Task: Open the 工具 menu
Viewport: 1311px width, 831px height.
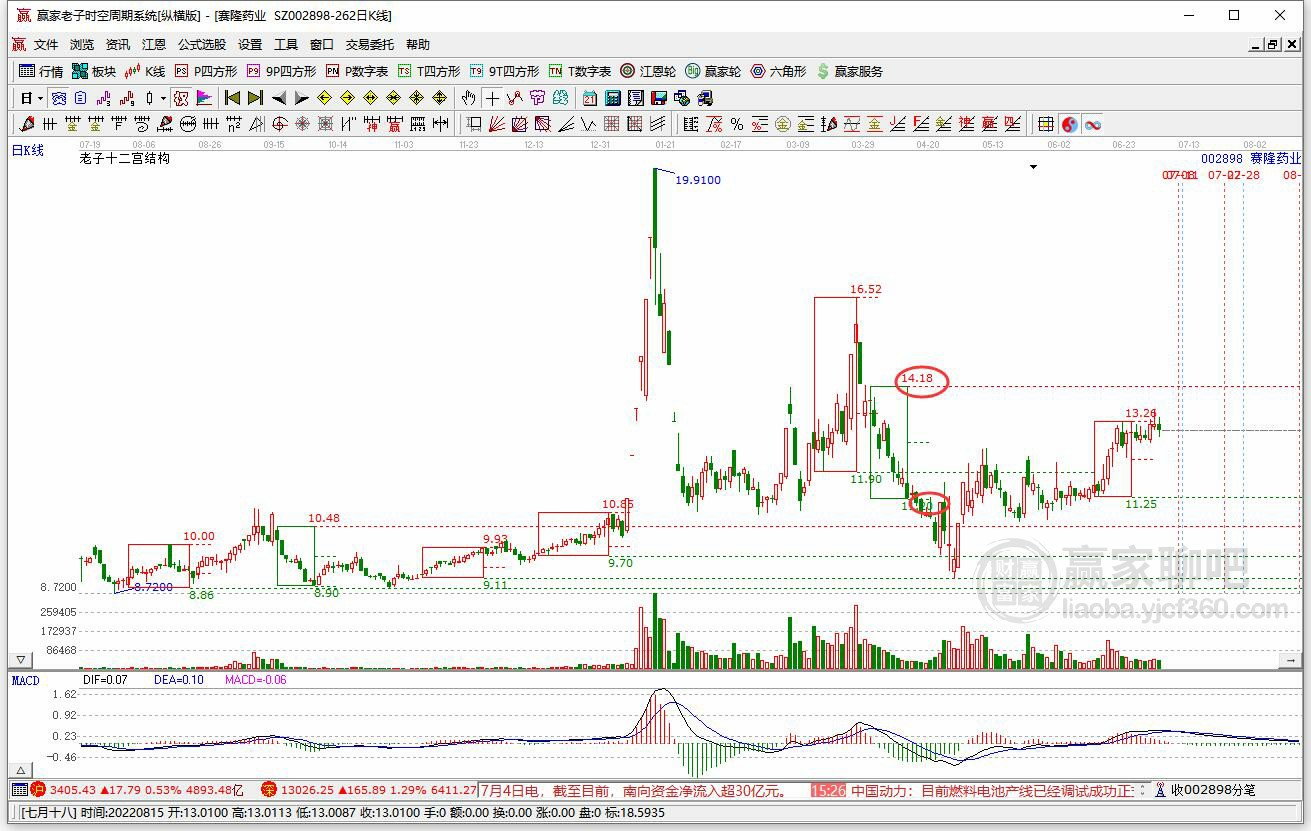Action: pyautogui.click(x=286, y=45)
